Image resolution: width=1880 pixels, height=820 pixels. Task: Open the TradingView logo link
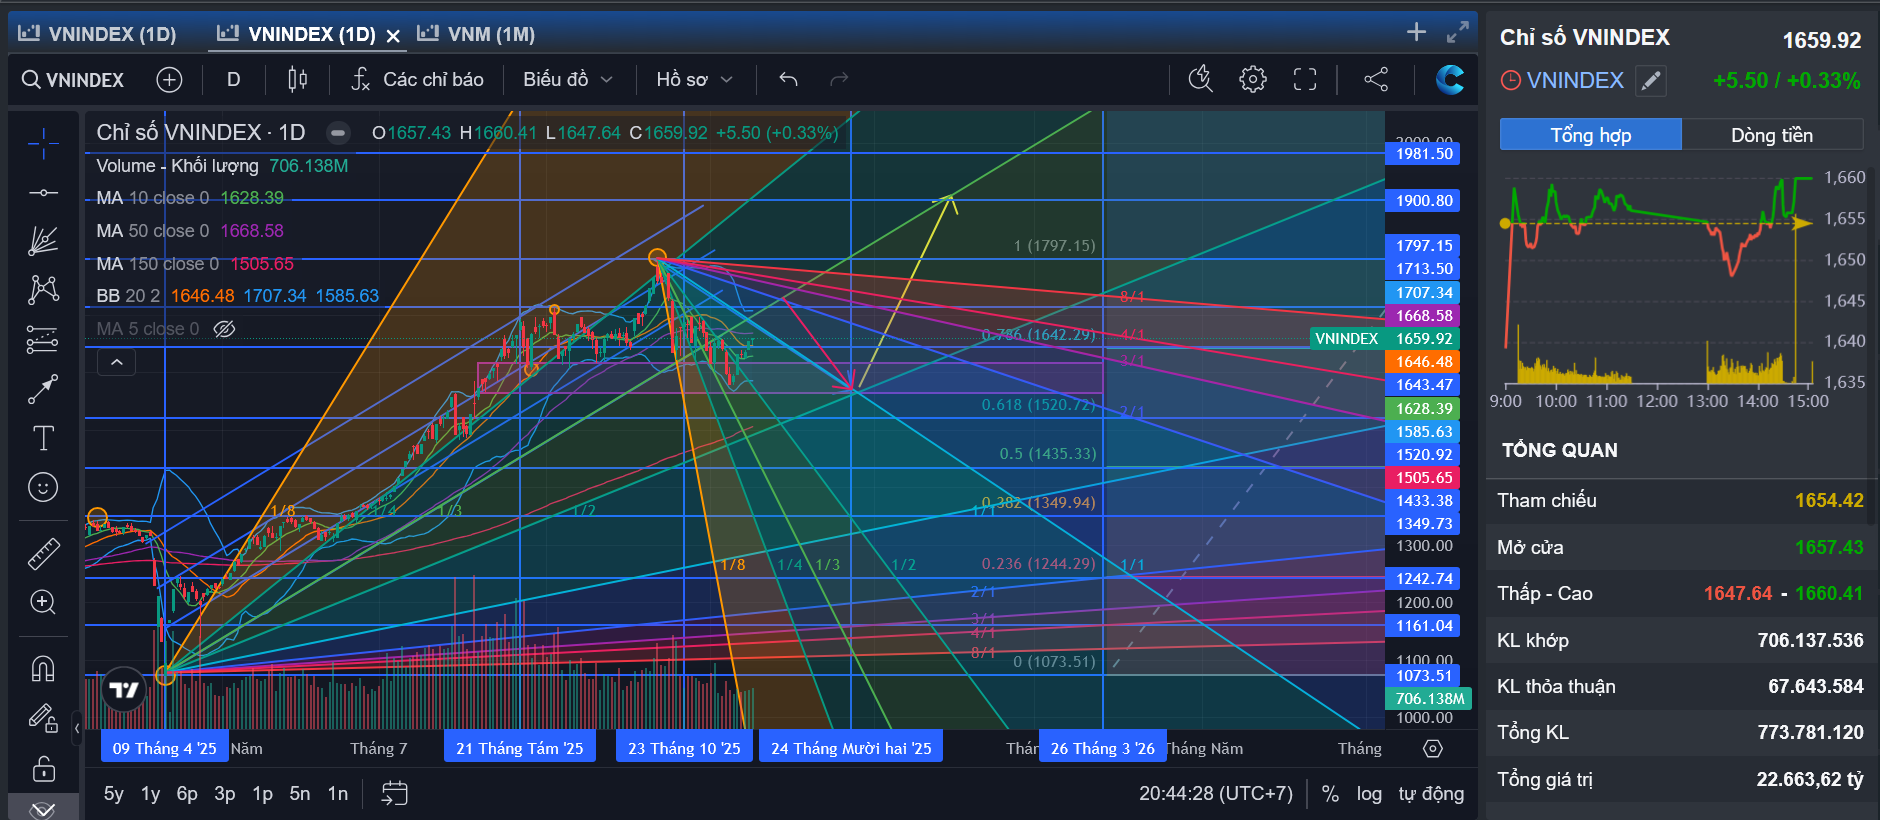coord(124,689)
